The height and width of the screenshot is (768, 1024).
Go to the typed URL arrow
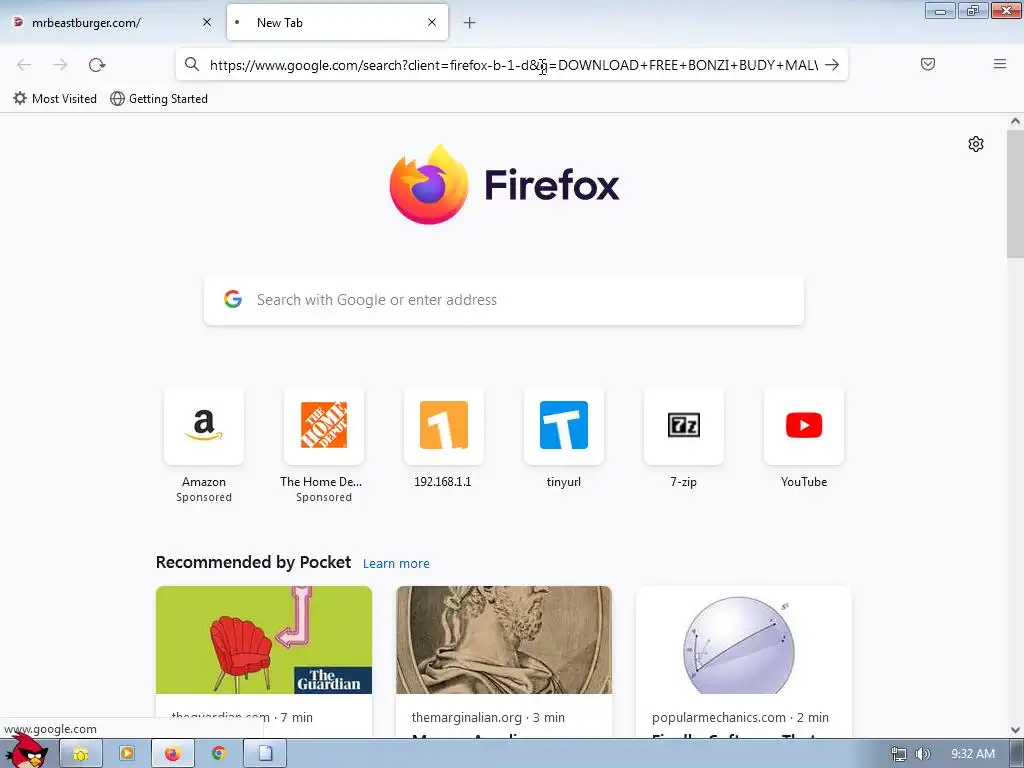coord(832,65)
